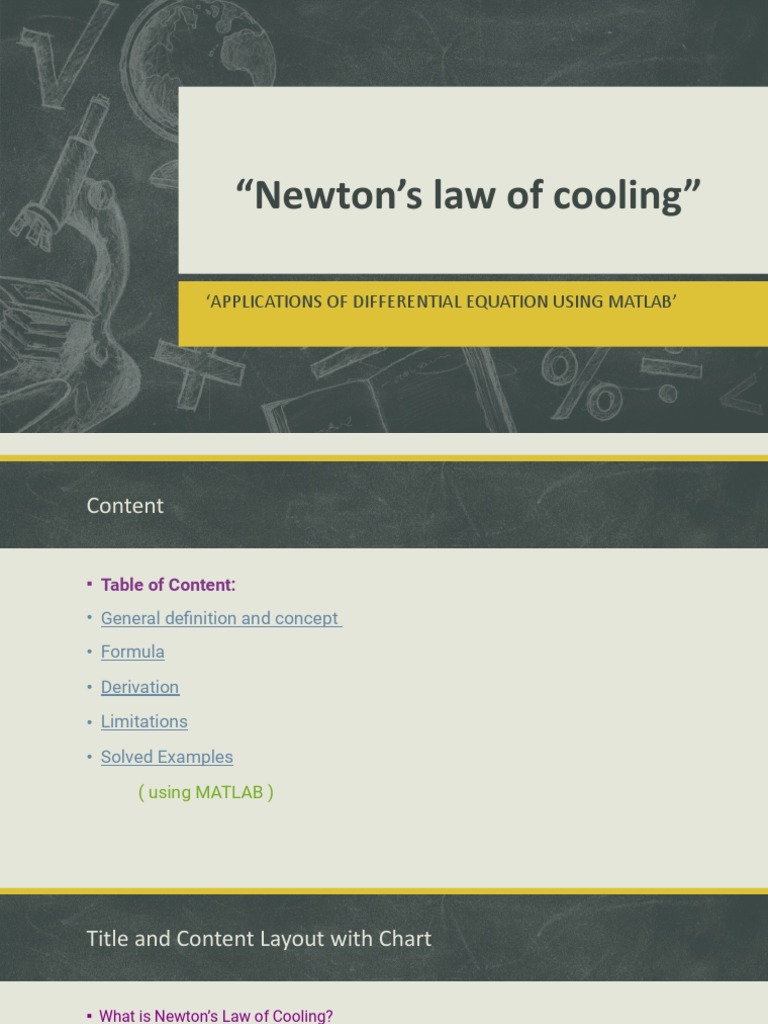This screenshot has width=768, height=1024.
Task: Click the '( using MATLAB )' text
Action: [206, 792]
